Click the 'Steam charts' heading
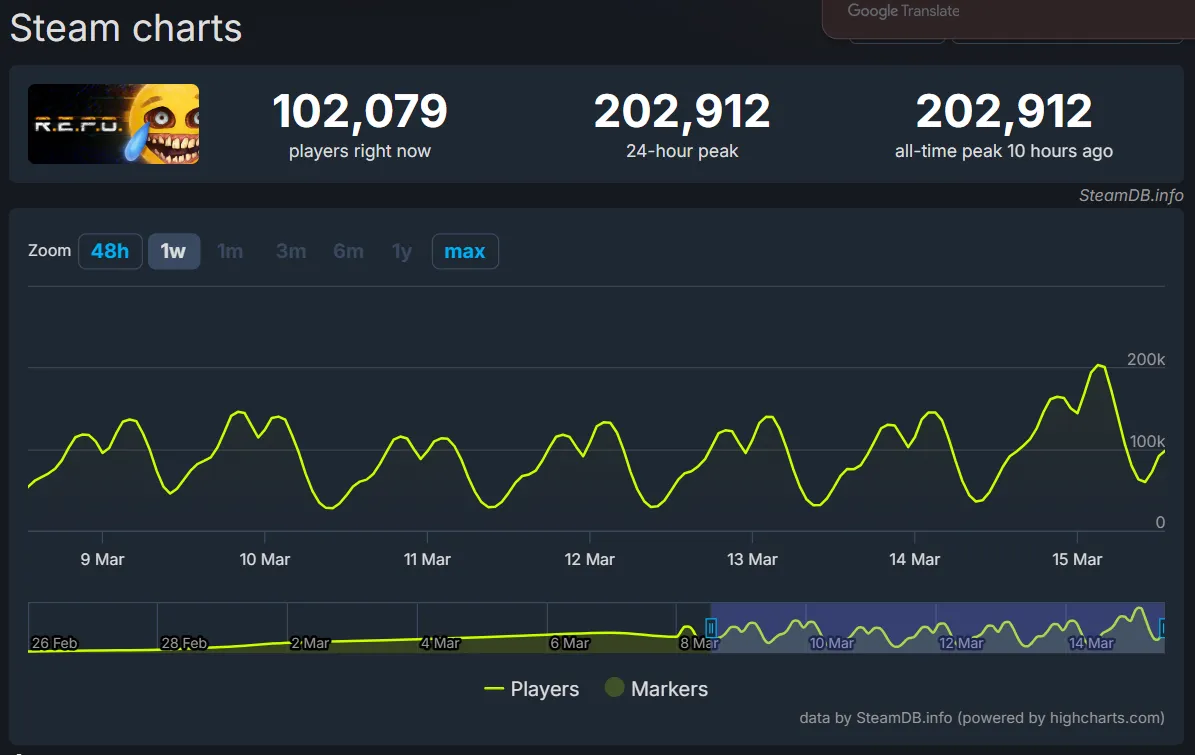 (126, 29)
